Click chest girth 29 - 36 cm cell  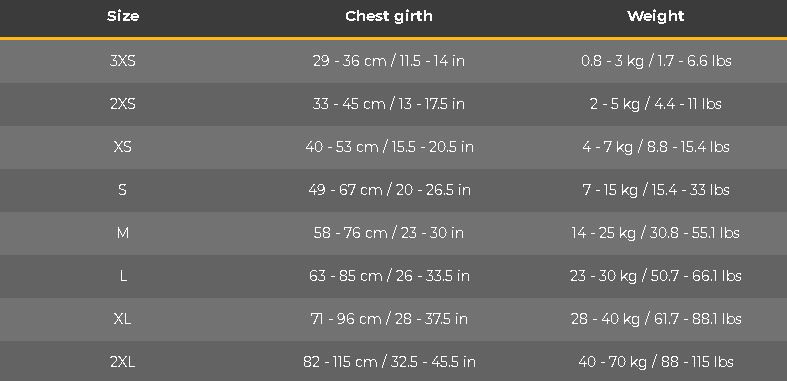tap(389, 61)
